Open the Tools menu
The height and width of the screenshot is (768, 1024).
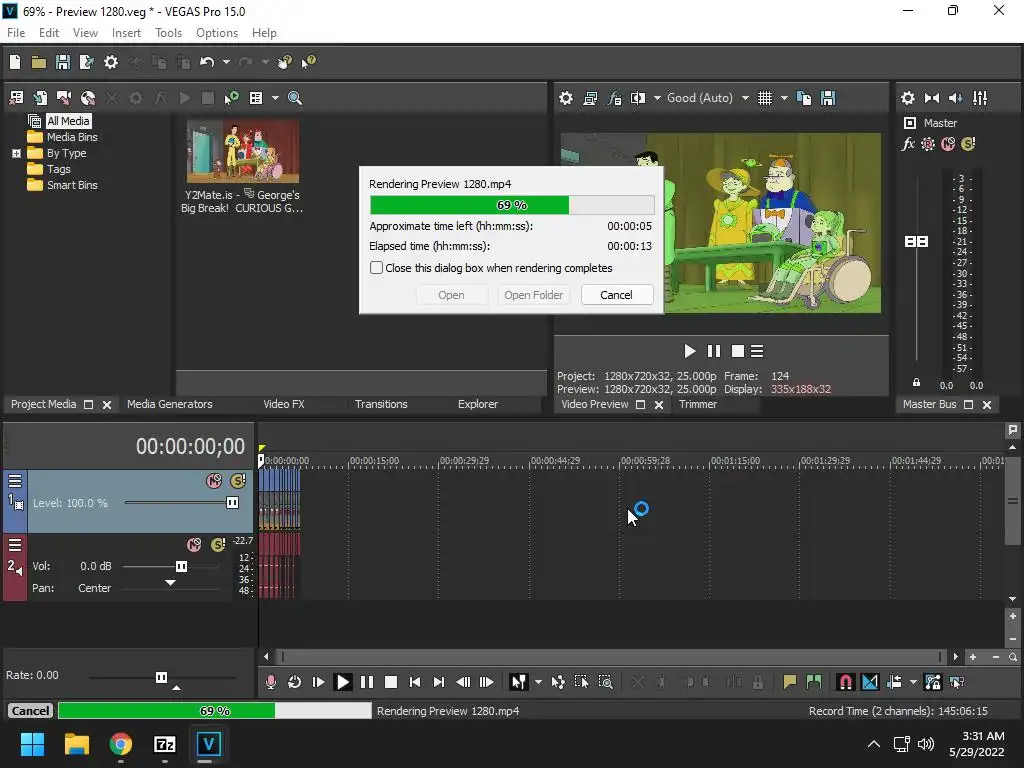168,33
